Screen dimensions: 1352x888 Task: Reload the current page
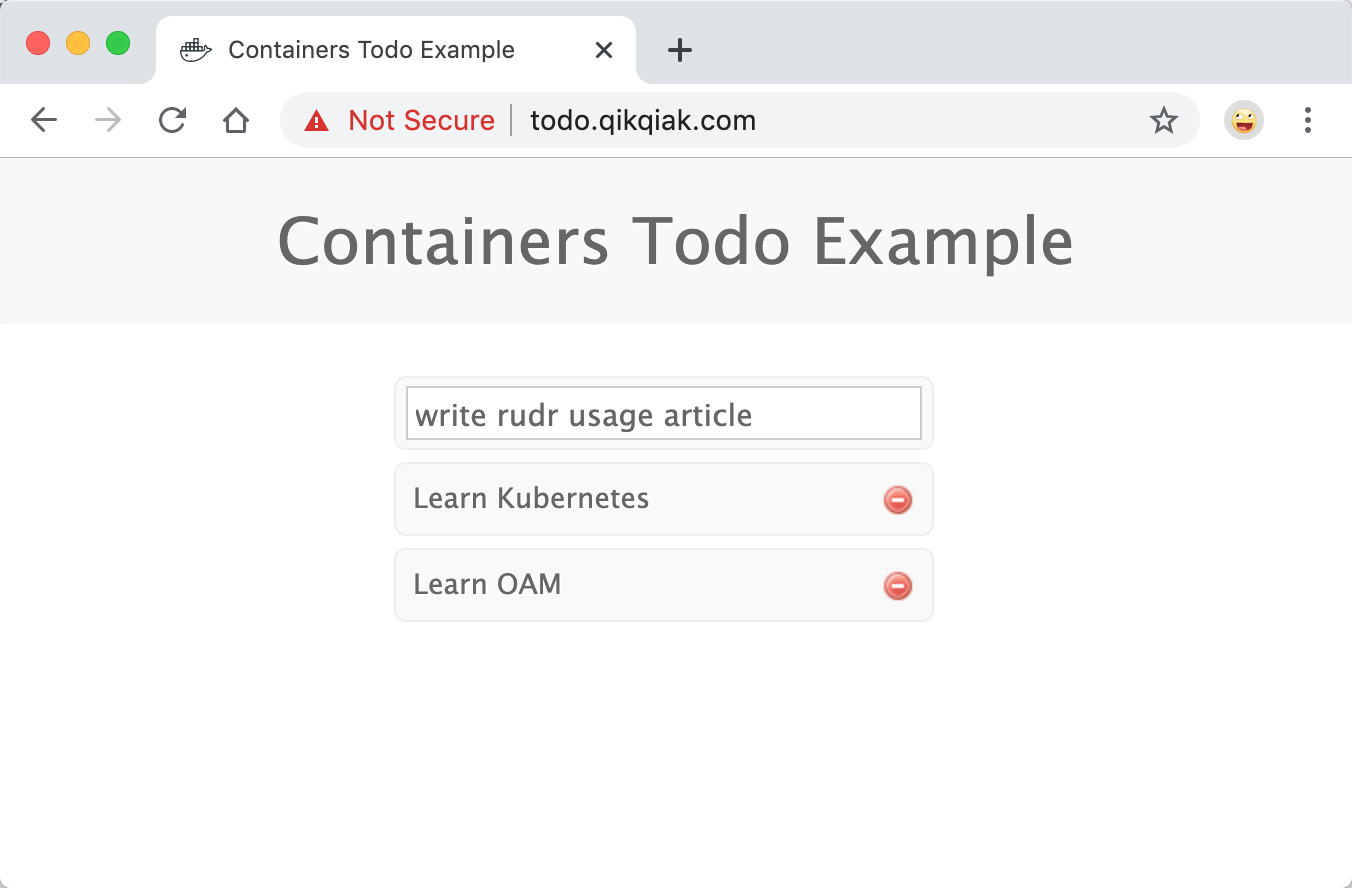172,121
